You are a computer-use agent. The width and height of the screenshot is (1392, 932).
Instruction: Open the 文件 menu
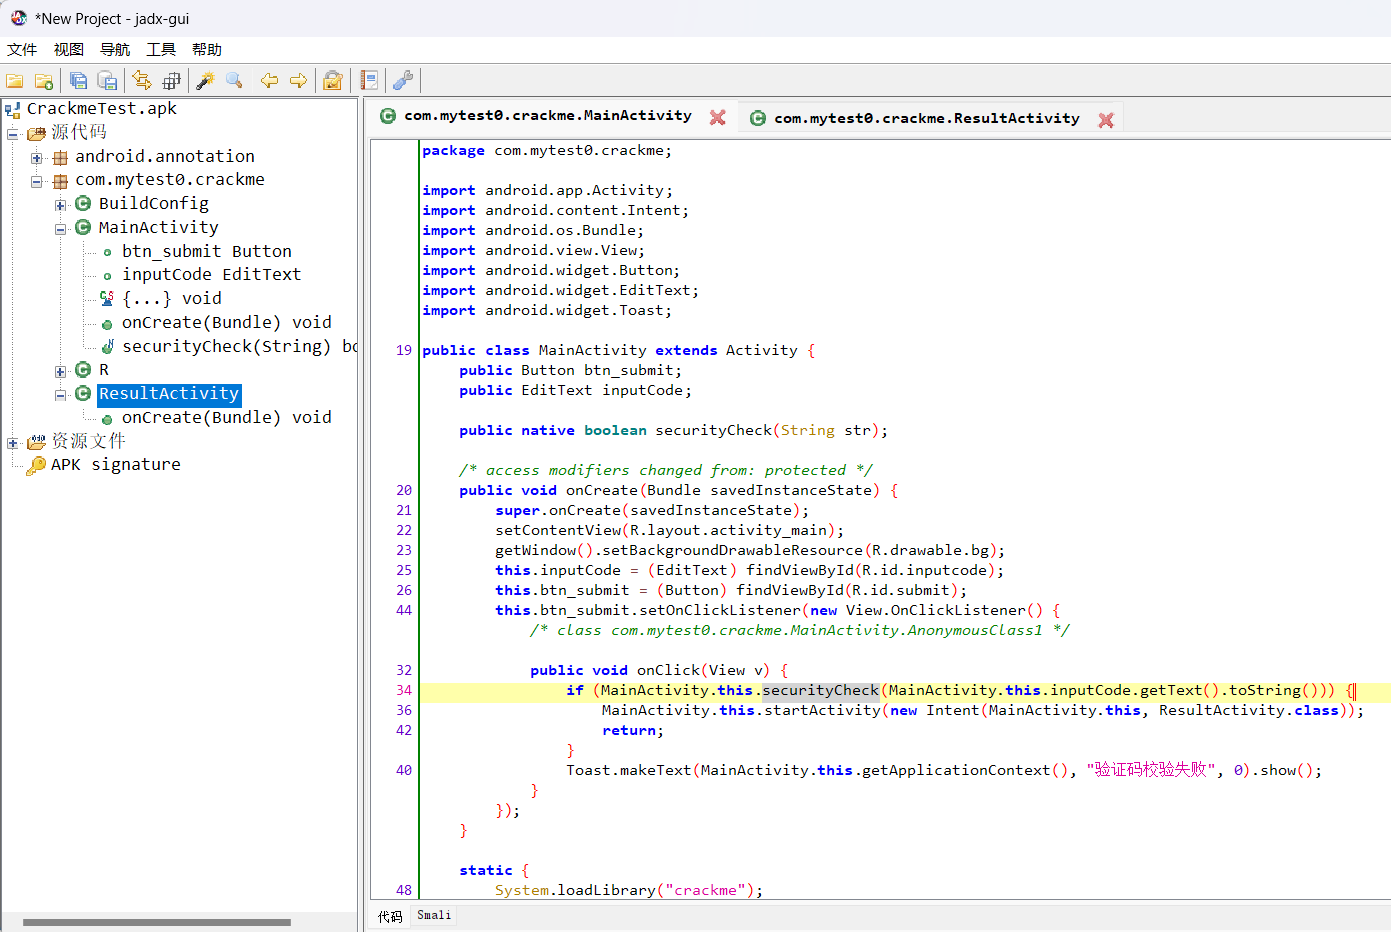[x=22, y=49]
